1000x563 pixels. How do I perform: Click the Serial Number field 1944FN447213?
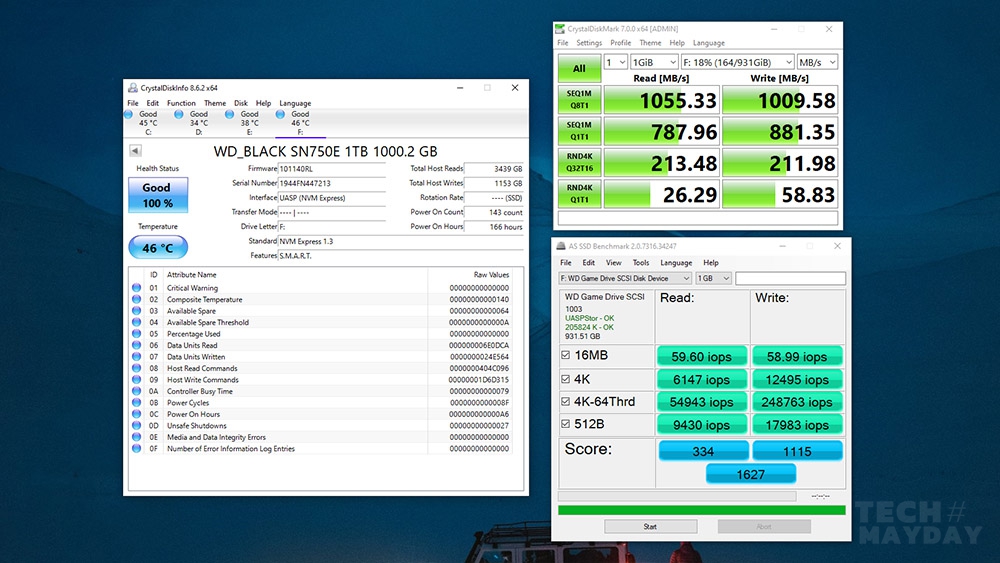(x=332, y=183)
